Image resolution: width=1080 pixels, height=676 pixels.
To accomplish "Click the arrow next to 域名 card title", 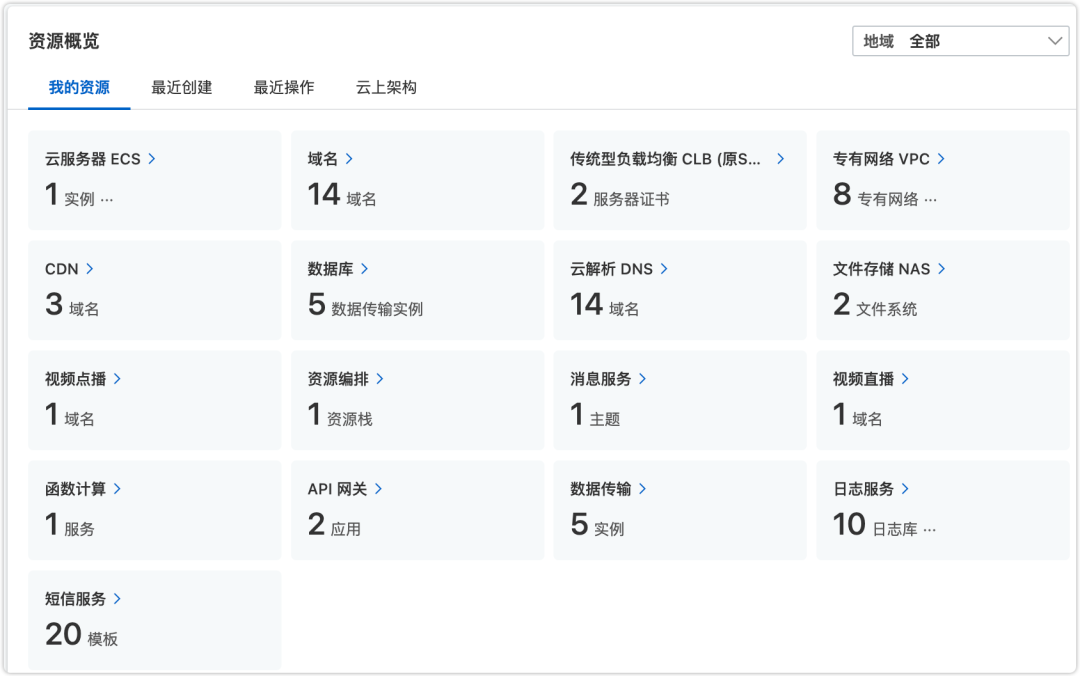I will coord(349,159).
